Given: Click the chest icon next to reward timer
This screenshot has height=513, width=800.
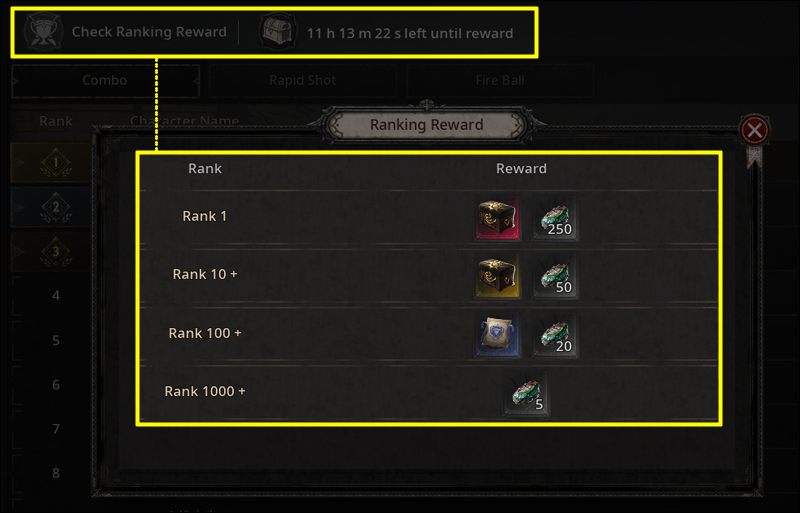Looking at the screenshot, I should 278,32.
